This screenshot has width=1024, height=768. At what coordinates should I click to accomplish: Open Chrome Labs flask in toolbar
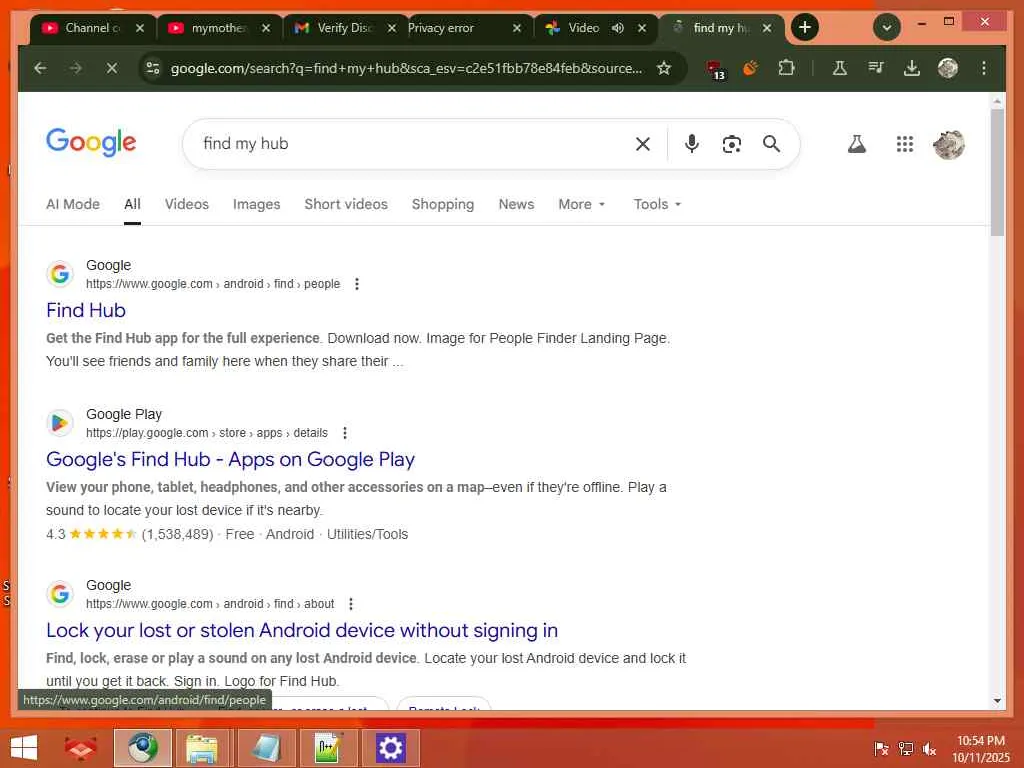click(840, 68)
